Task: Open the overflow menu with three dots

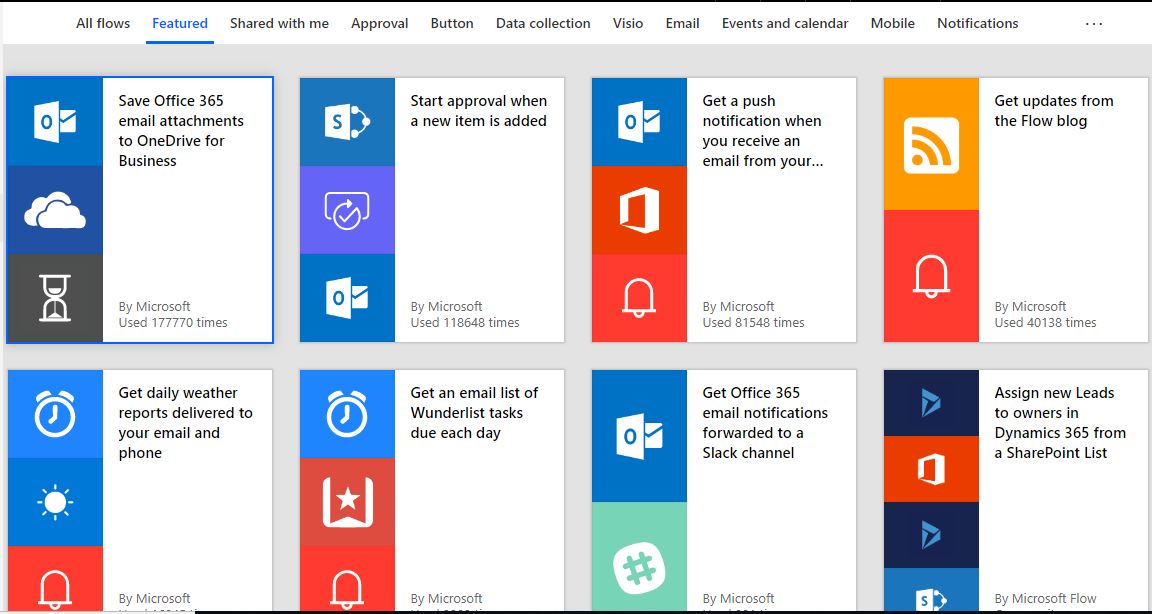Action: (x=1094, y=22)
